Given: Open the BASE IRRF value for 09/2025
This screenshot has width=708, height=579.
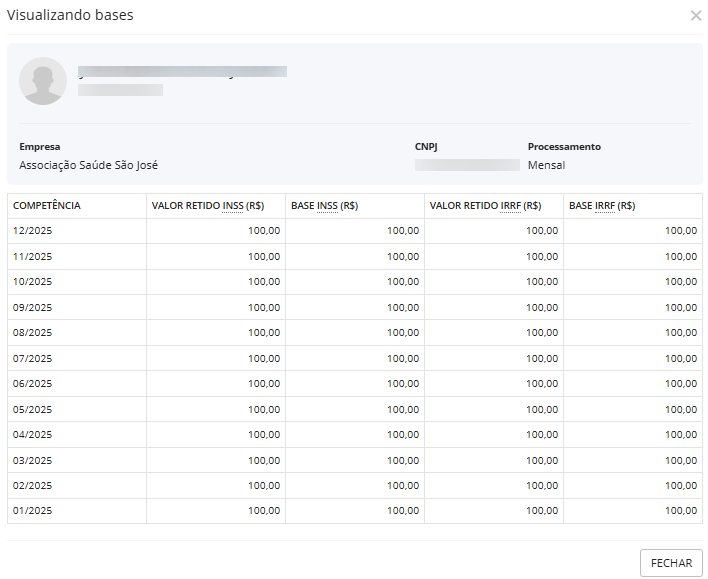Looking at the screenshot, I should click(681, 307).
